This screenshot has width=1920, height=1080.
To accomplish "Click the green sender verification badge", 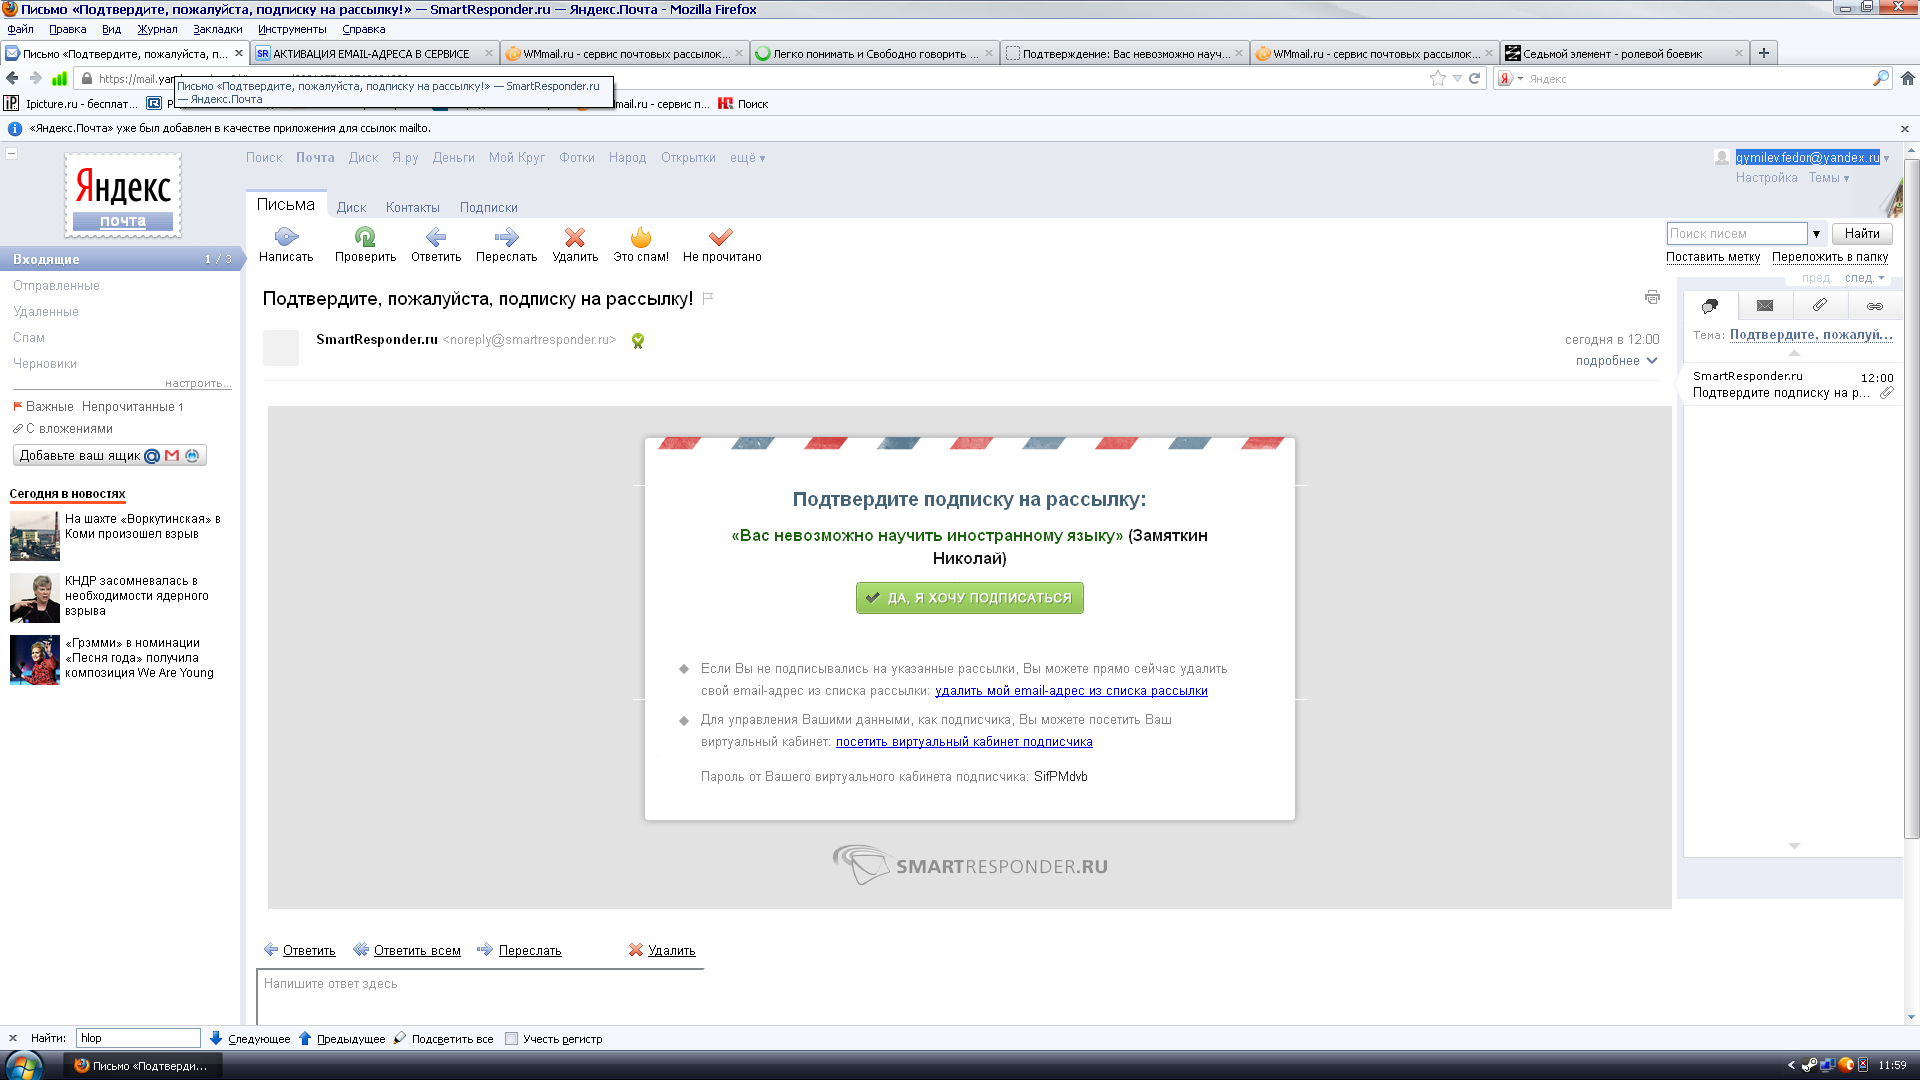I will [638, 341].
